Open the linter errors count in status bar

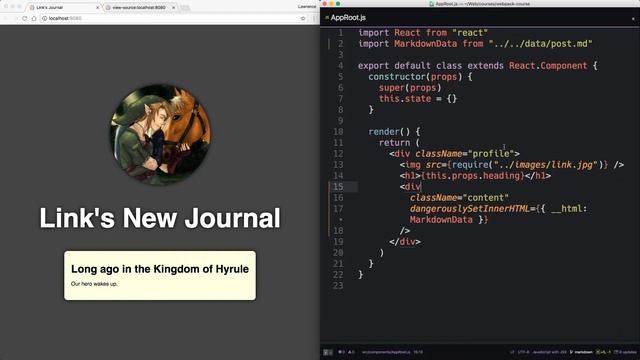pos(342,352)
